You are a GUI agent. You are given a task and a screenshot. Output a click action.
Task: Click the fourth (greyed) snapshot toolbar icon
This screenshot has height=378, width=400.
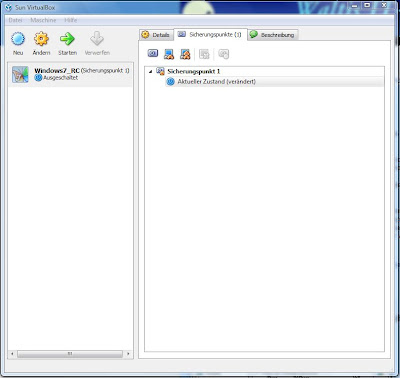coord(204,54)
